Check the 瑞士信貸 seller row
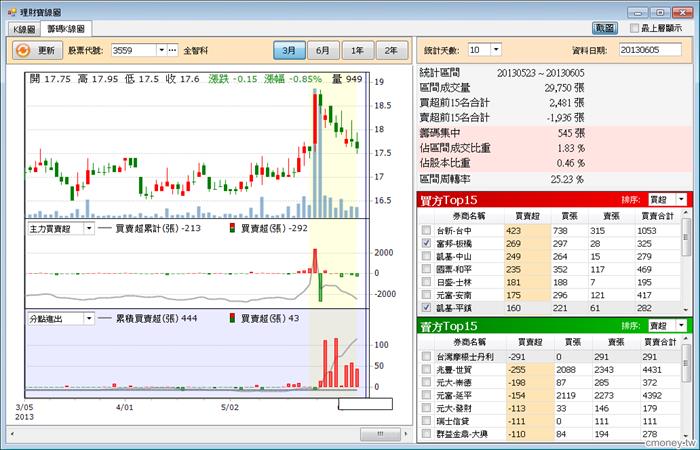Screen dimensions: 700x450 click(426, 421)
